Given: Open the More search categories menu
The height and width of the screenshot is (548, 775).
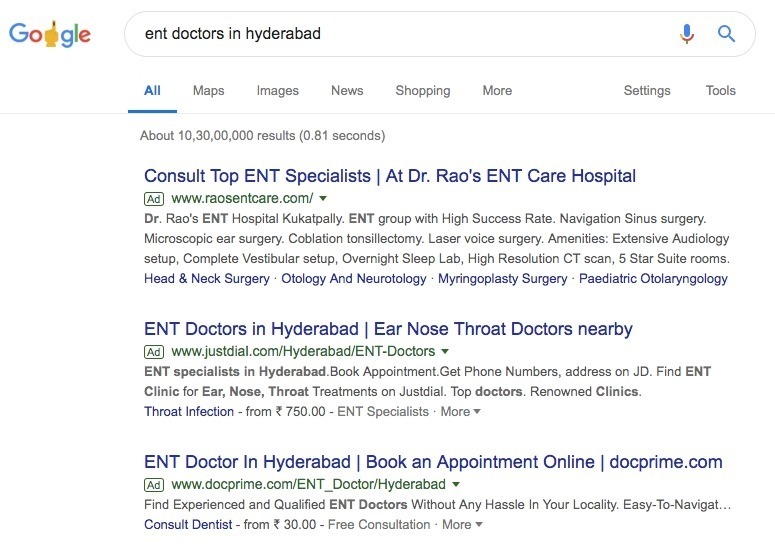Looking at the screenshot, I should [x=497, y=91].
